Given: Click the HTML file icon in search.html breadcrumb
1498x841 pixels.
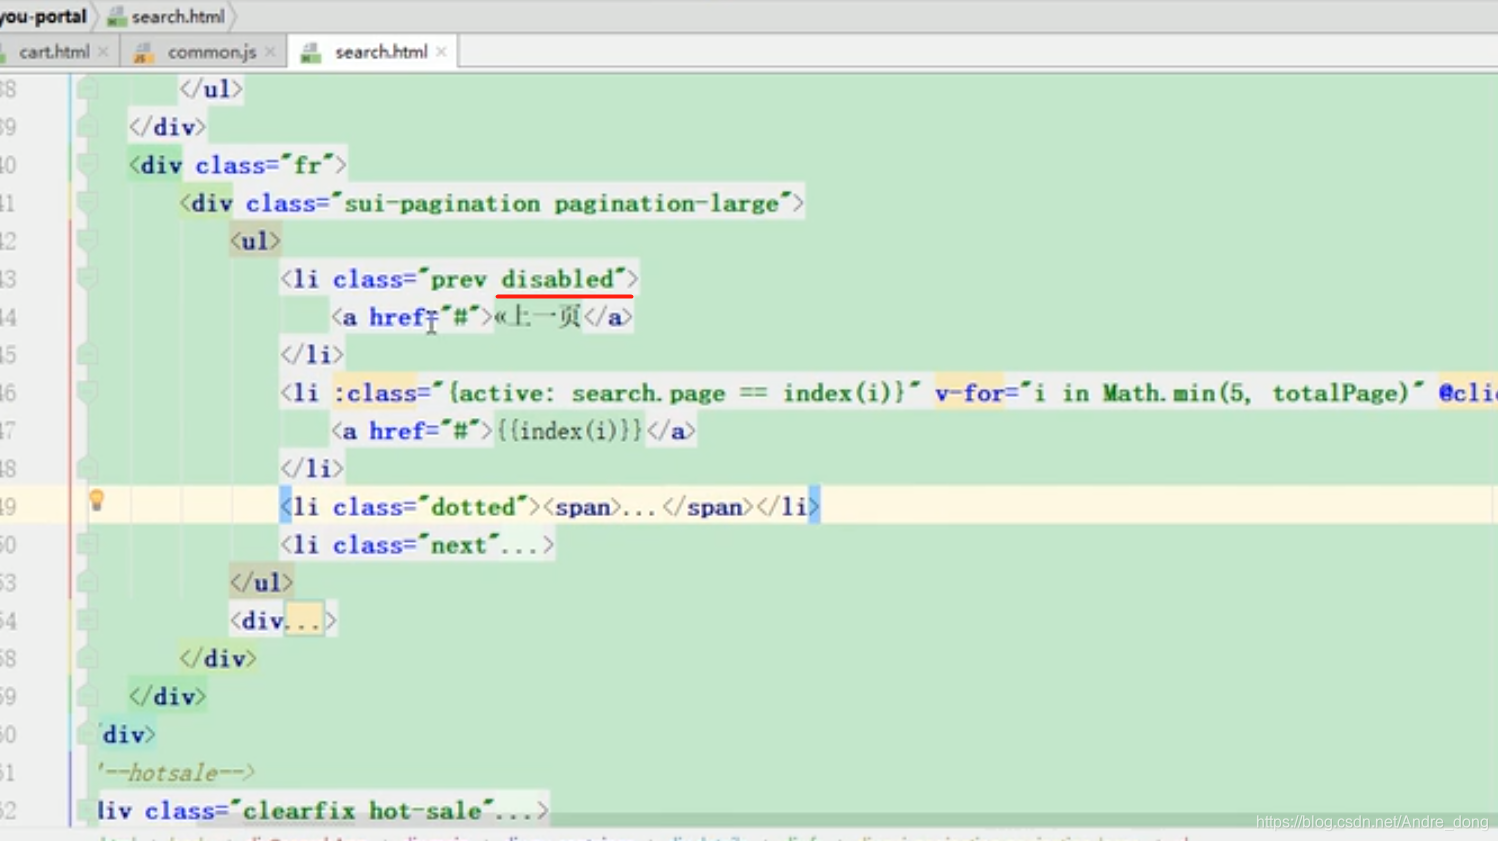Looking at the screenshot, I should pos(117,17).
